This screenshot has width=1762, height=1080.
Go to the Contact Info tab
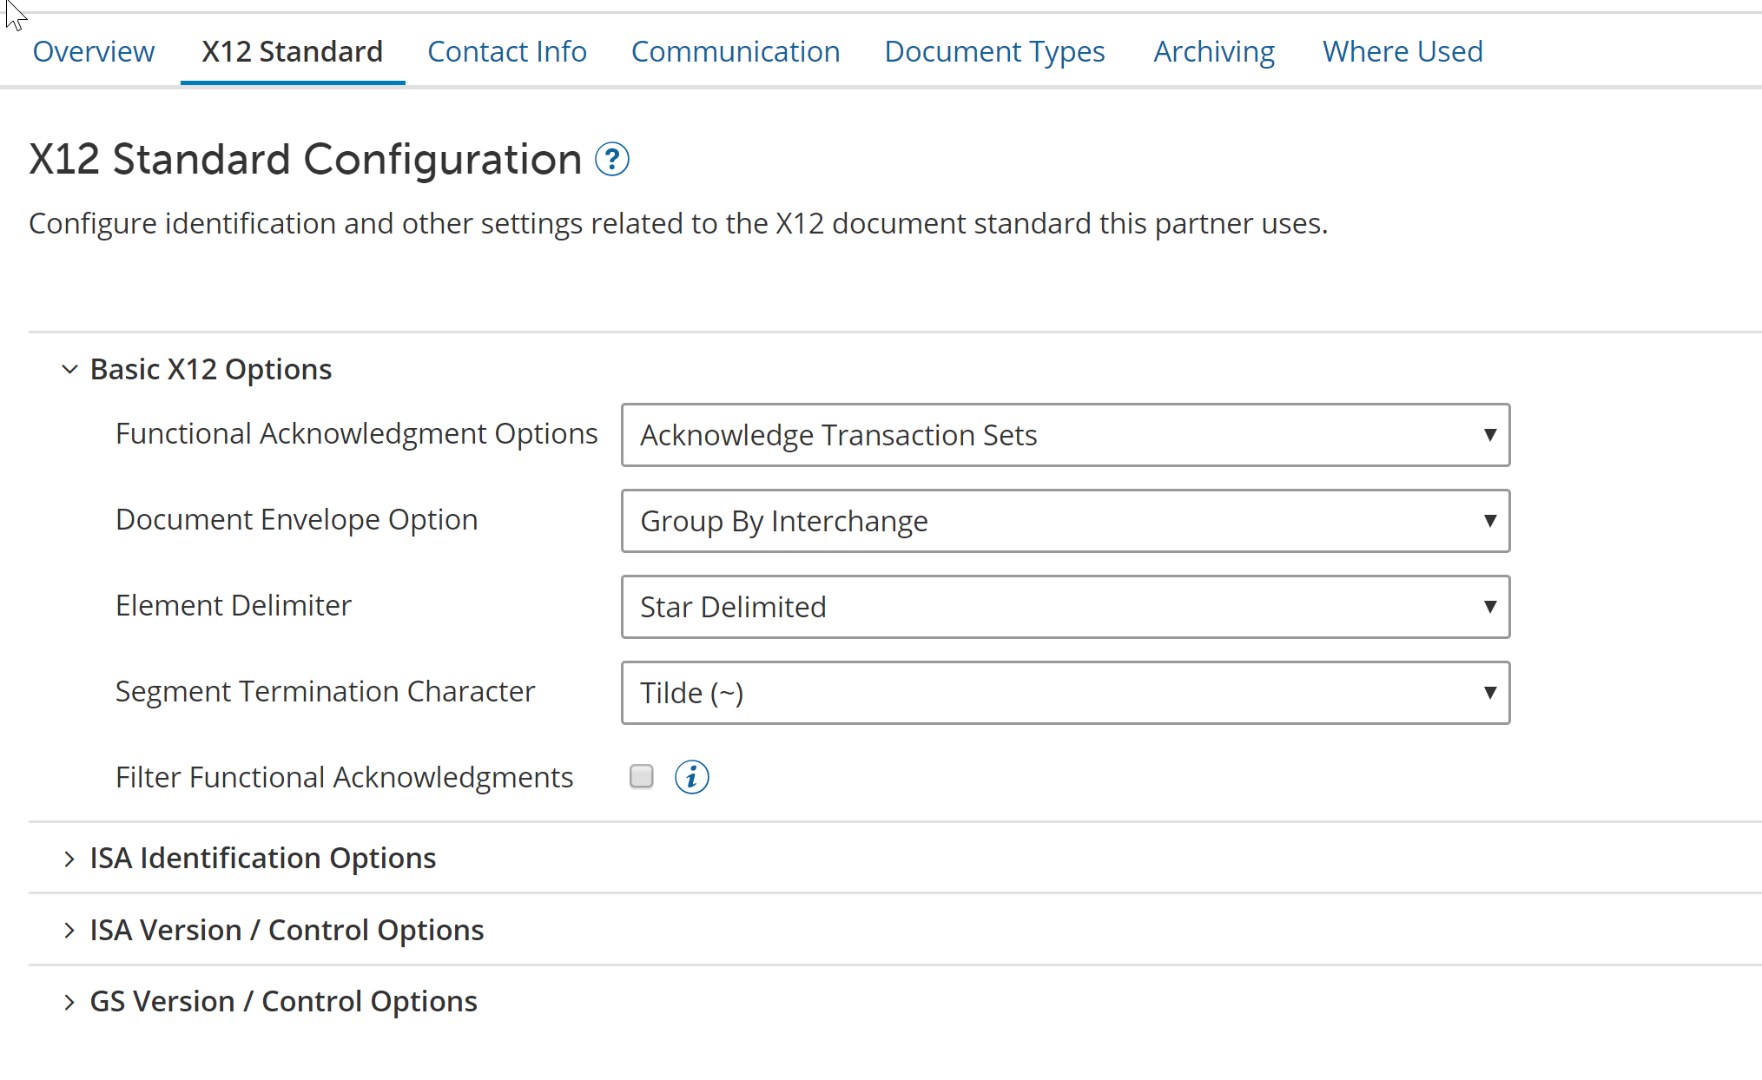tap(507, 52)
